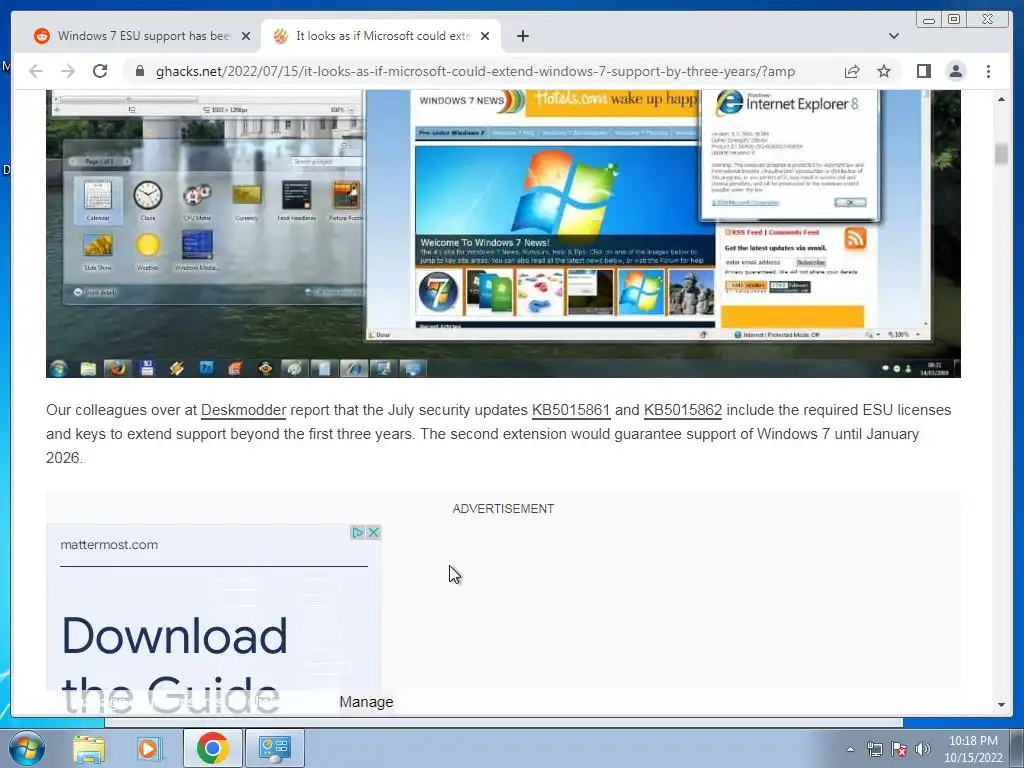This screenshot has width=1024, height=768.
Task: Click the Windows 7 screenshot image
Action: tap(503, 234)
